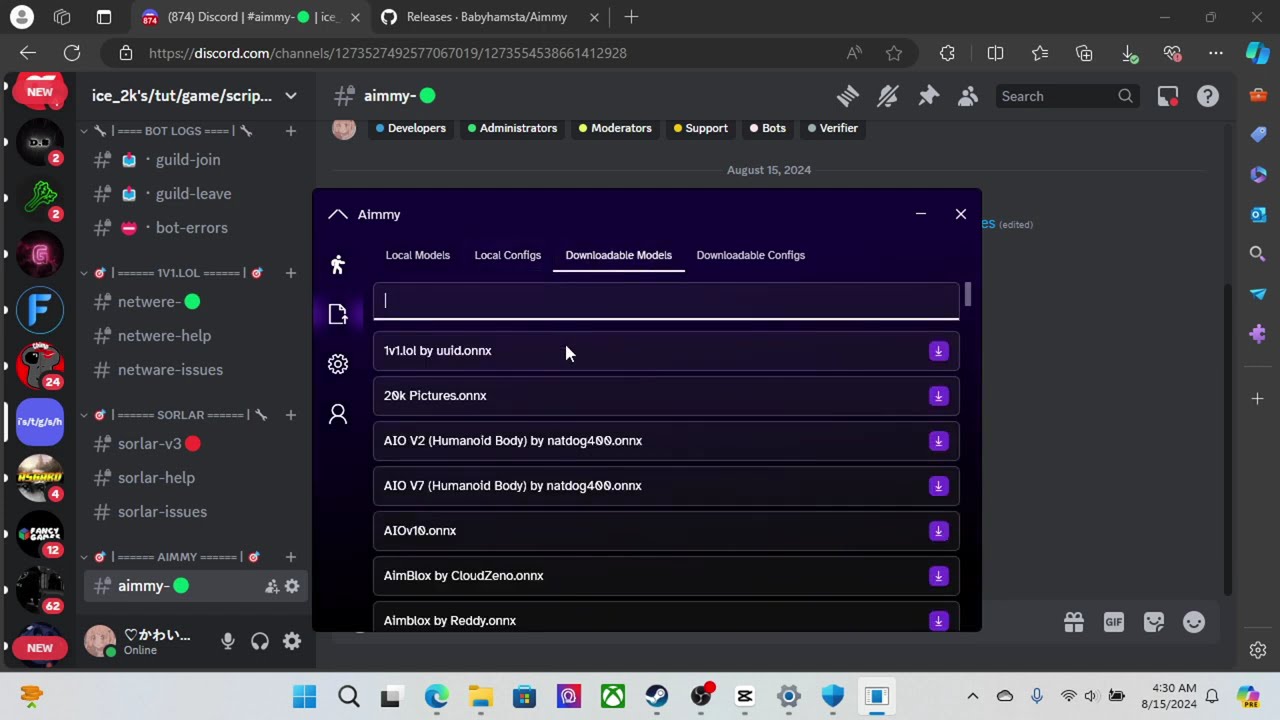Viewport: 1280px width, 720px height.
Task: Open Steam from the taskbar
Action: pyautogui.click(x=656, y=696)
